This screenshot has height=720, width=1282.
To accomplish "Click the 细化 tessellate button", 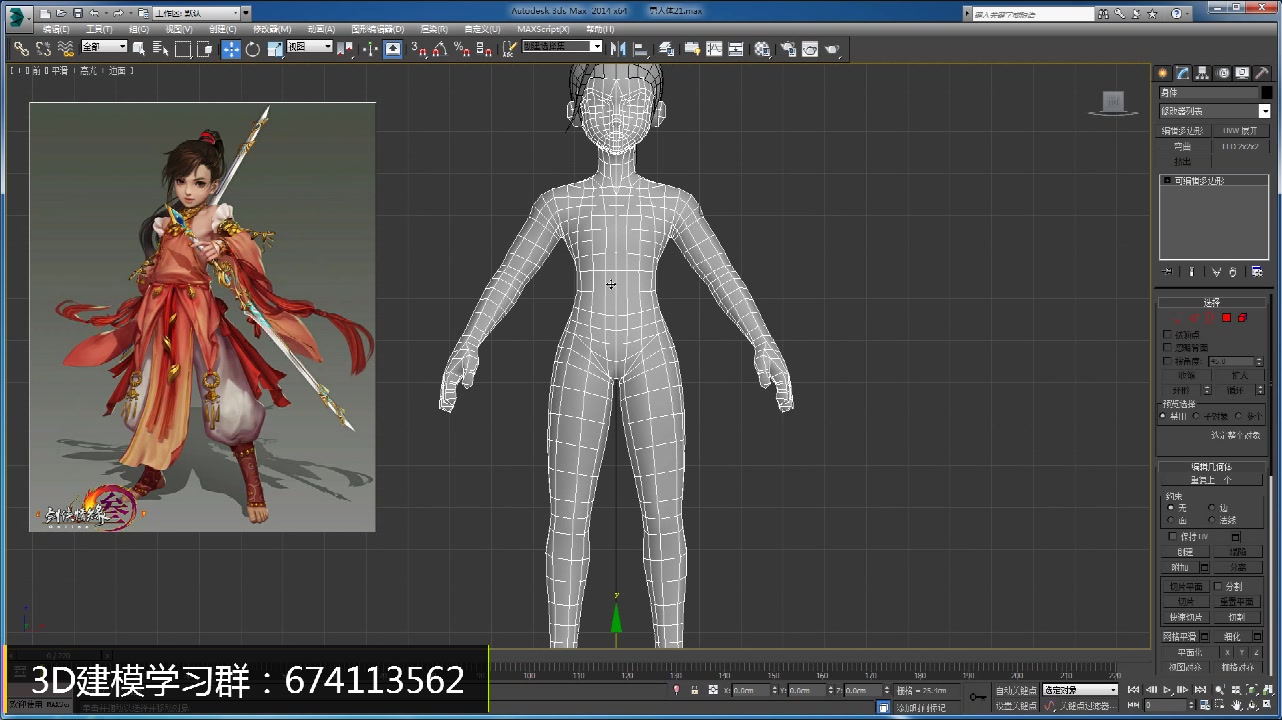I will click(x=1230, y=636).
